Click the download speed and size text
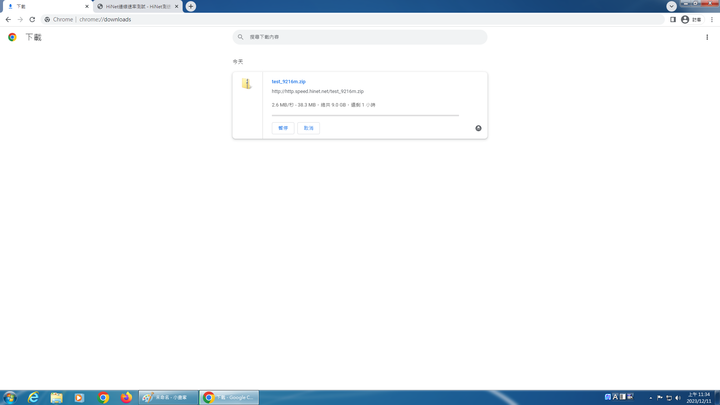This screenshot has height=405, width=720. coord(323,105)
